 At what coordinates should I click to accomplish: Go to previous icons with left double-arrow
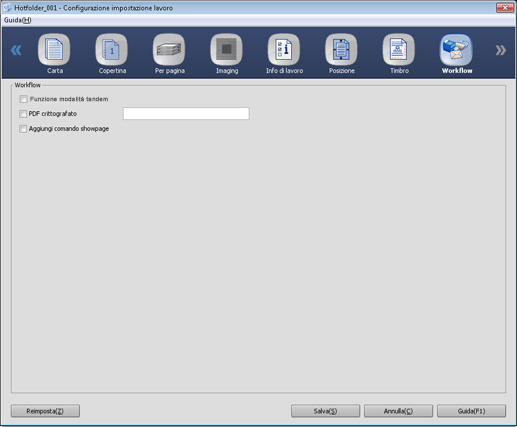tap(16, 50)
